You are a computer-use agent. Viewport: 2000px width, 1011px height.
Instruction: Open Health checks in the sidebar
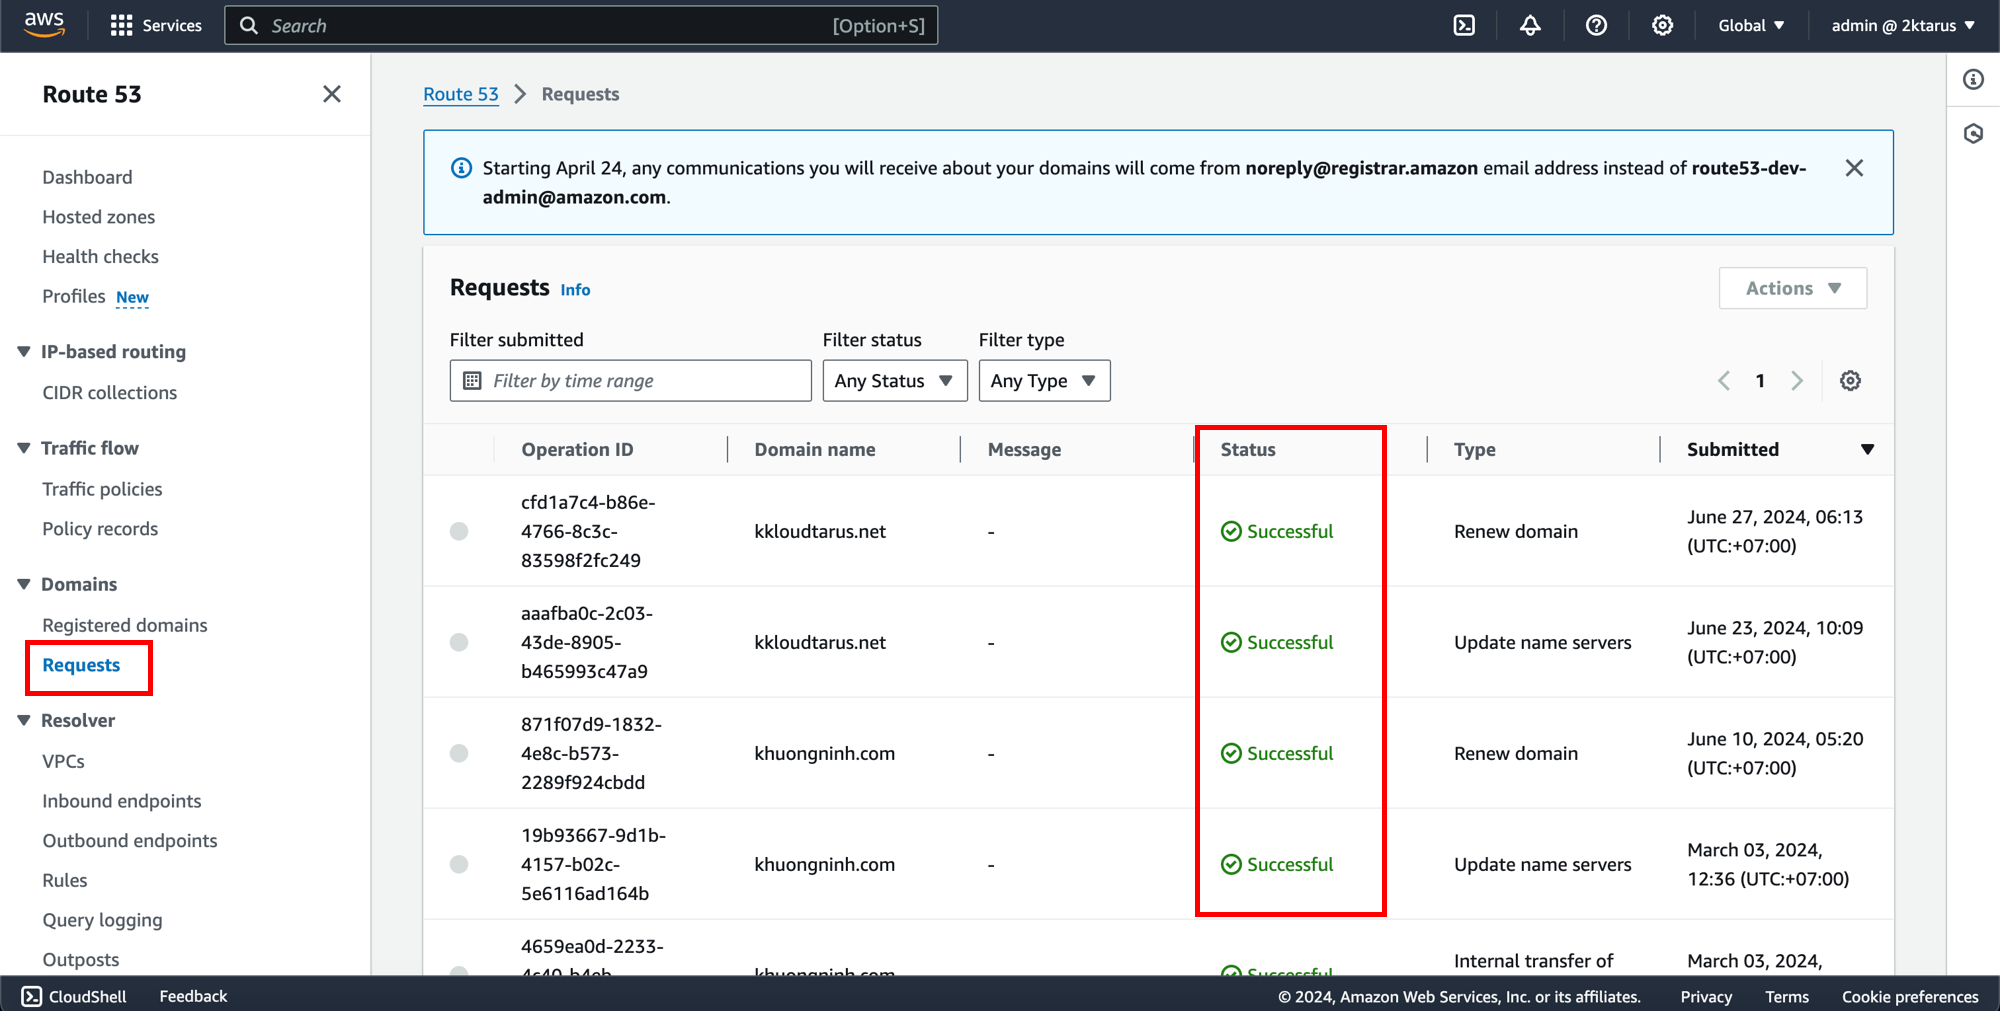coord(100,257)
